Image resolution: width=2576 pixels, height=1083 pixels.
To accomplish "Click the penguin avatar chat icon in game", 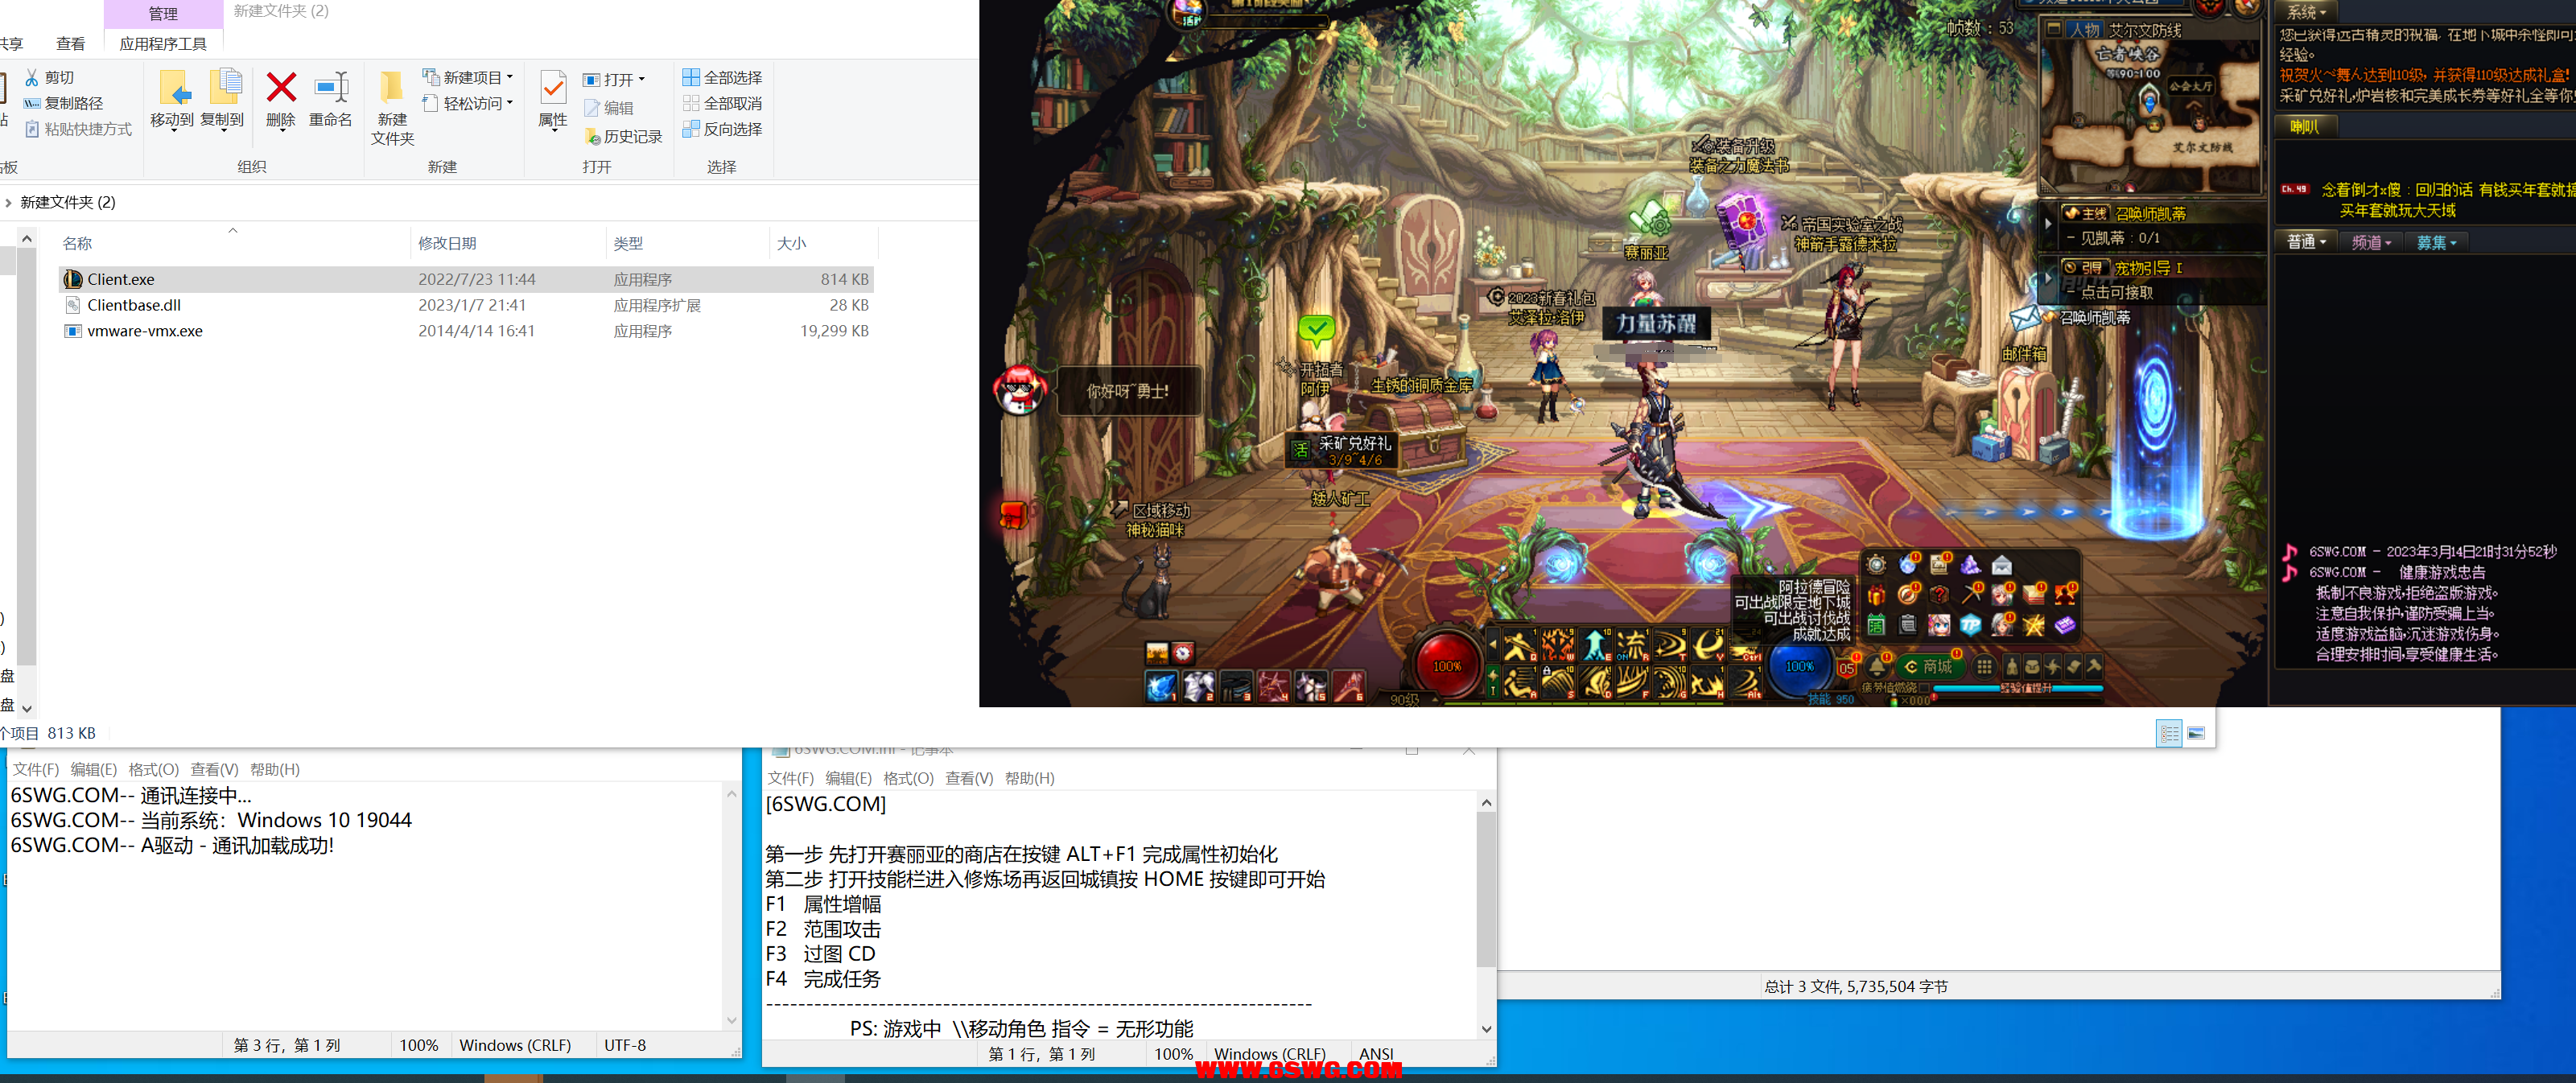I will click(1018, 389).
